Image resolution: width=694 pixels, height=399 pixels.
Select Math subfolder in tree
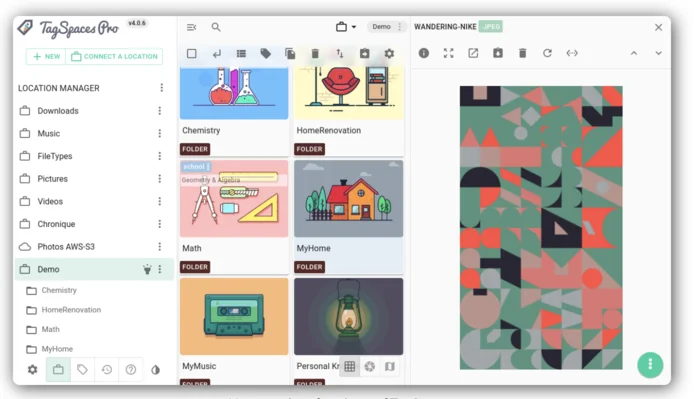50,329
